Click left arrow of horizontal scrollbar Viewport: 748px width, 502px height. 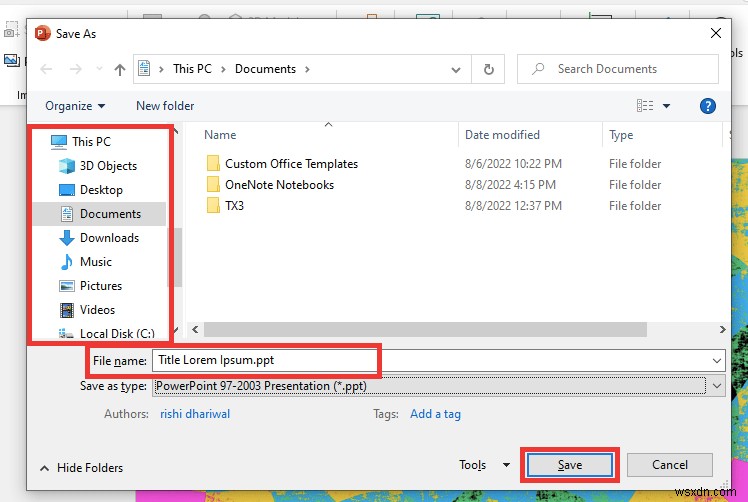pyautogui.click(x=195, y=329)
